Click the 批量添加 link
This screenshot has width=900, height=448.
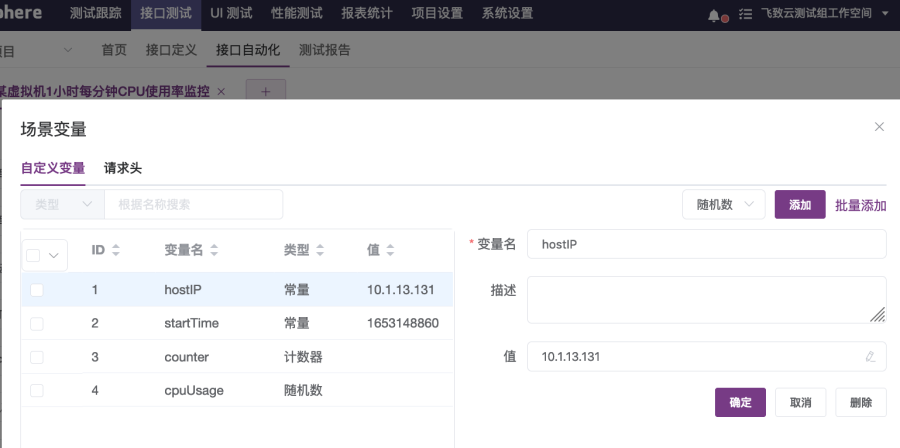pyautogui.click(x=860, y=205)
